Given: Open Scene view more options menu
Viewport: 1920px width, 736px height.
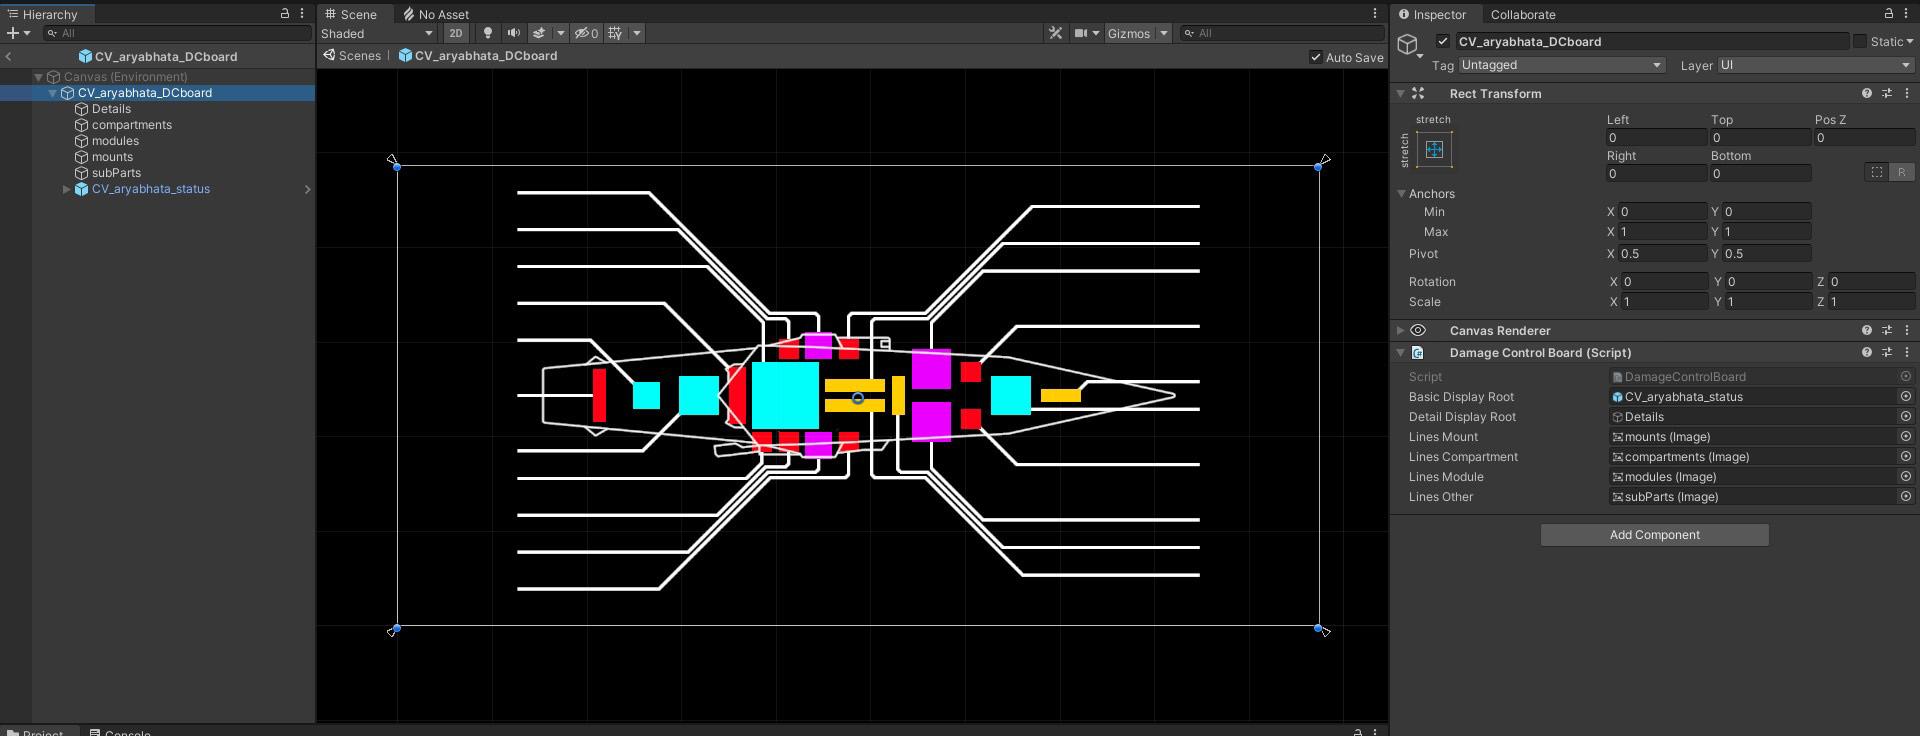Looking at the screenshot, I should 1375,14.
